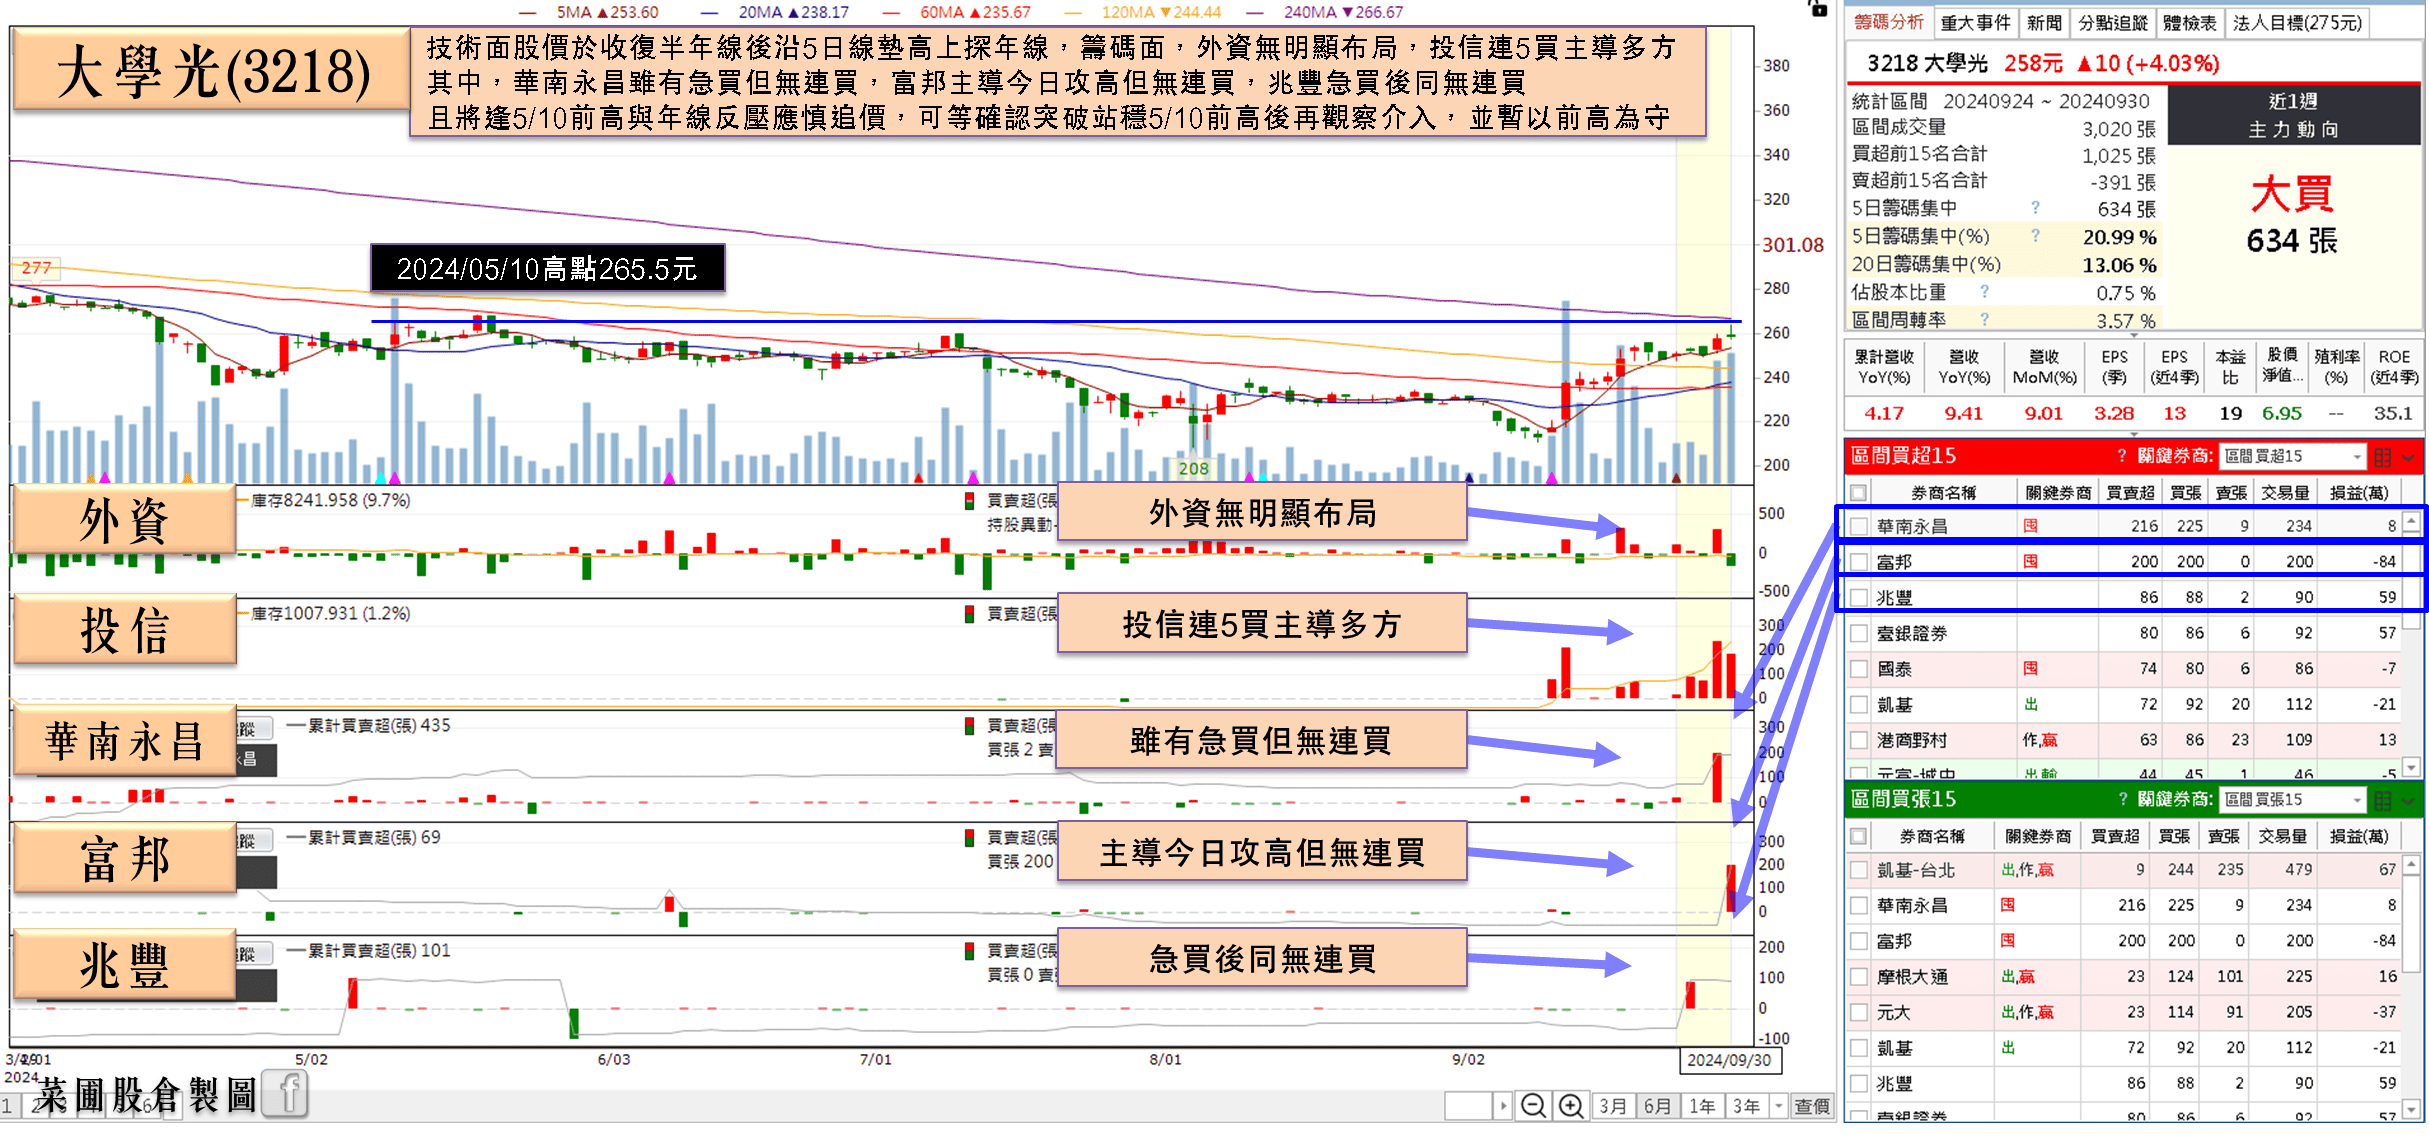Select 1年 chart period button

tap(1702, 1106)
